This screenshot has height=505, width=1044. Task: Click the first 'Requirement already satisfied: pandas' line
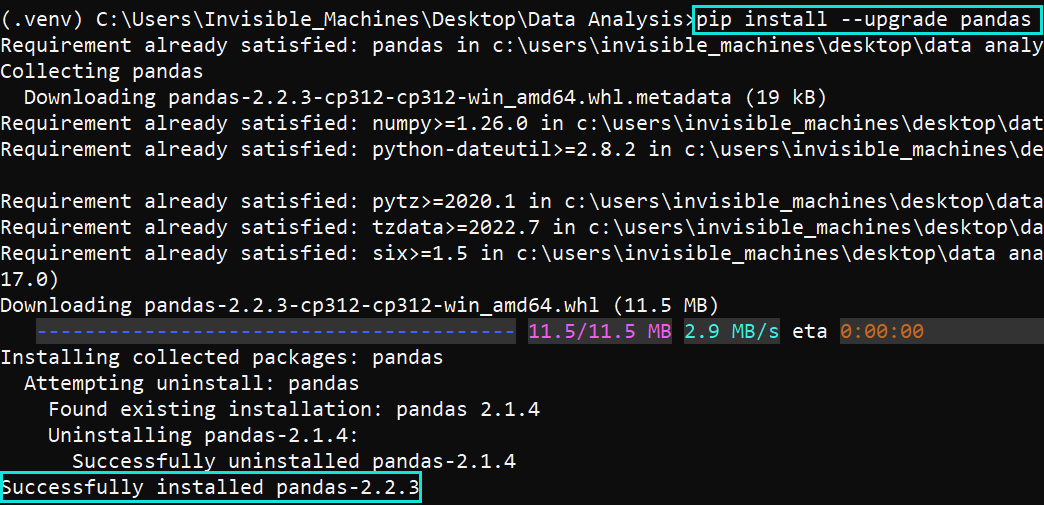coord(522,45)
